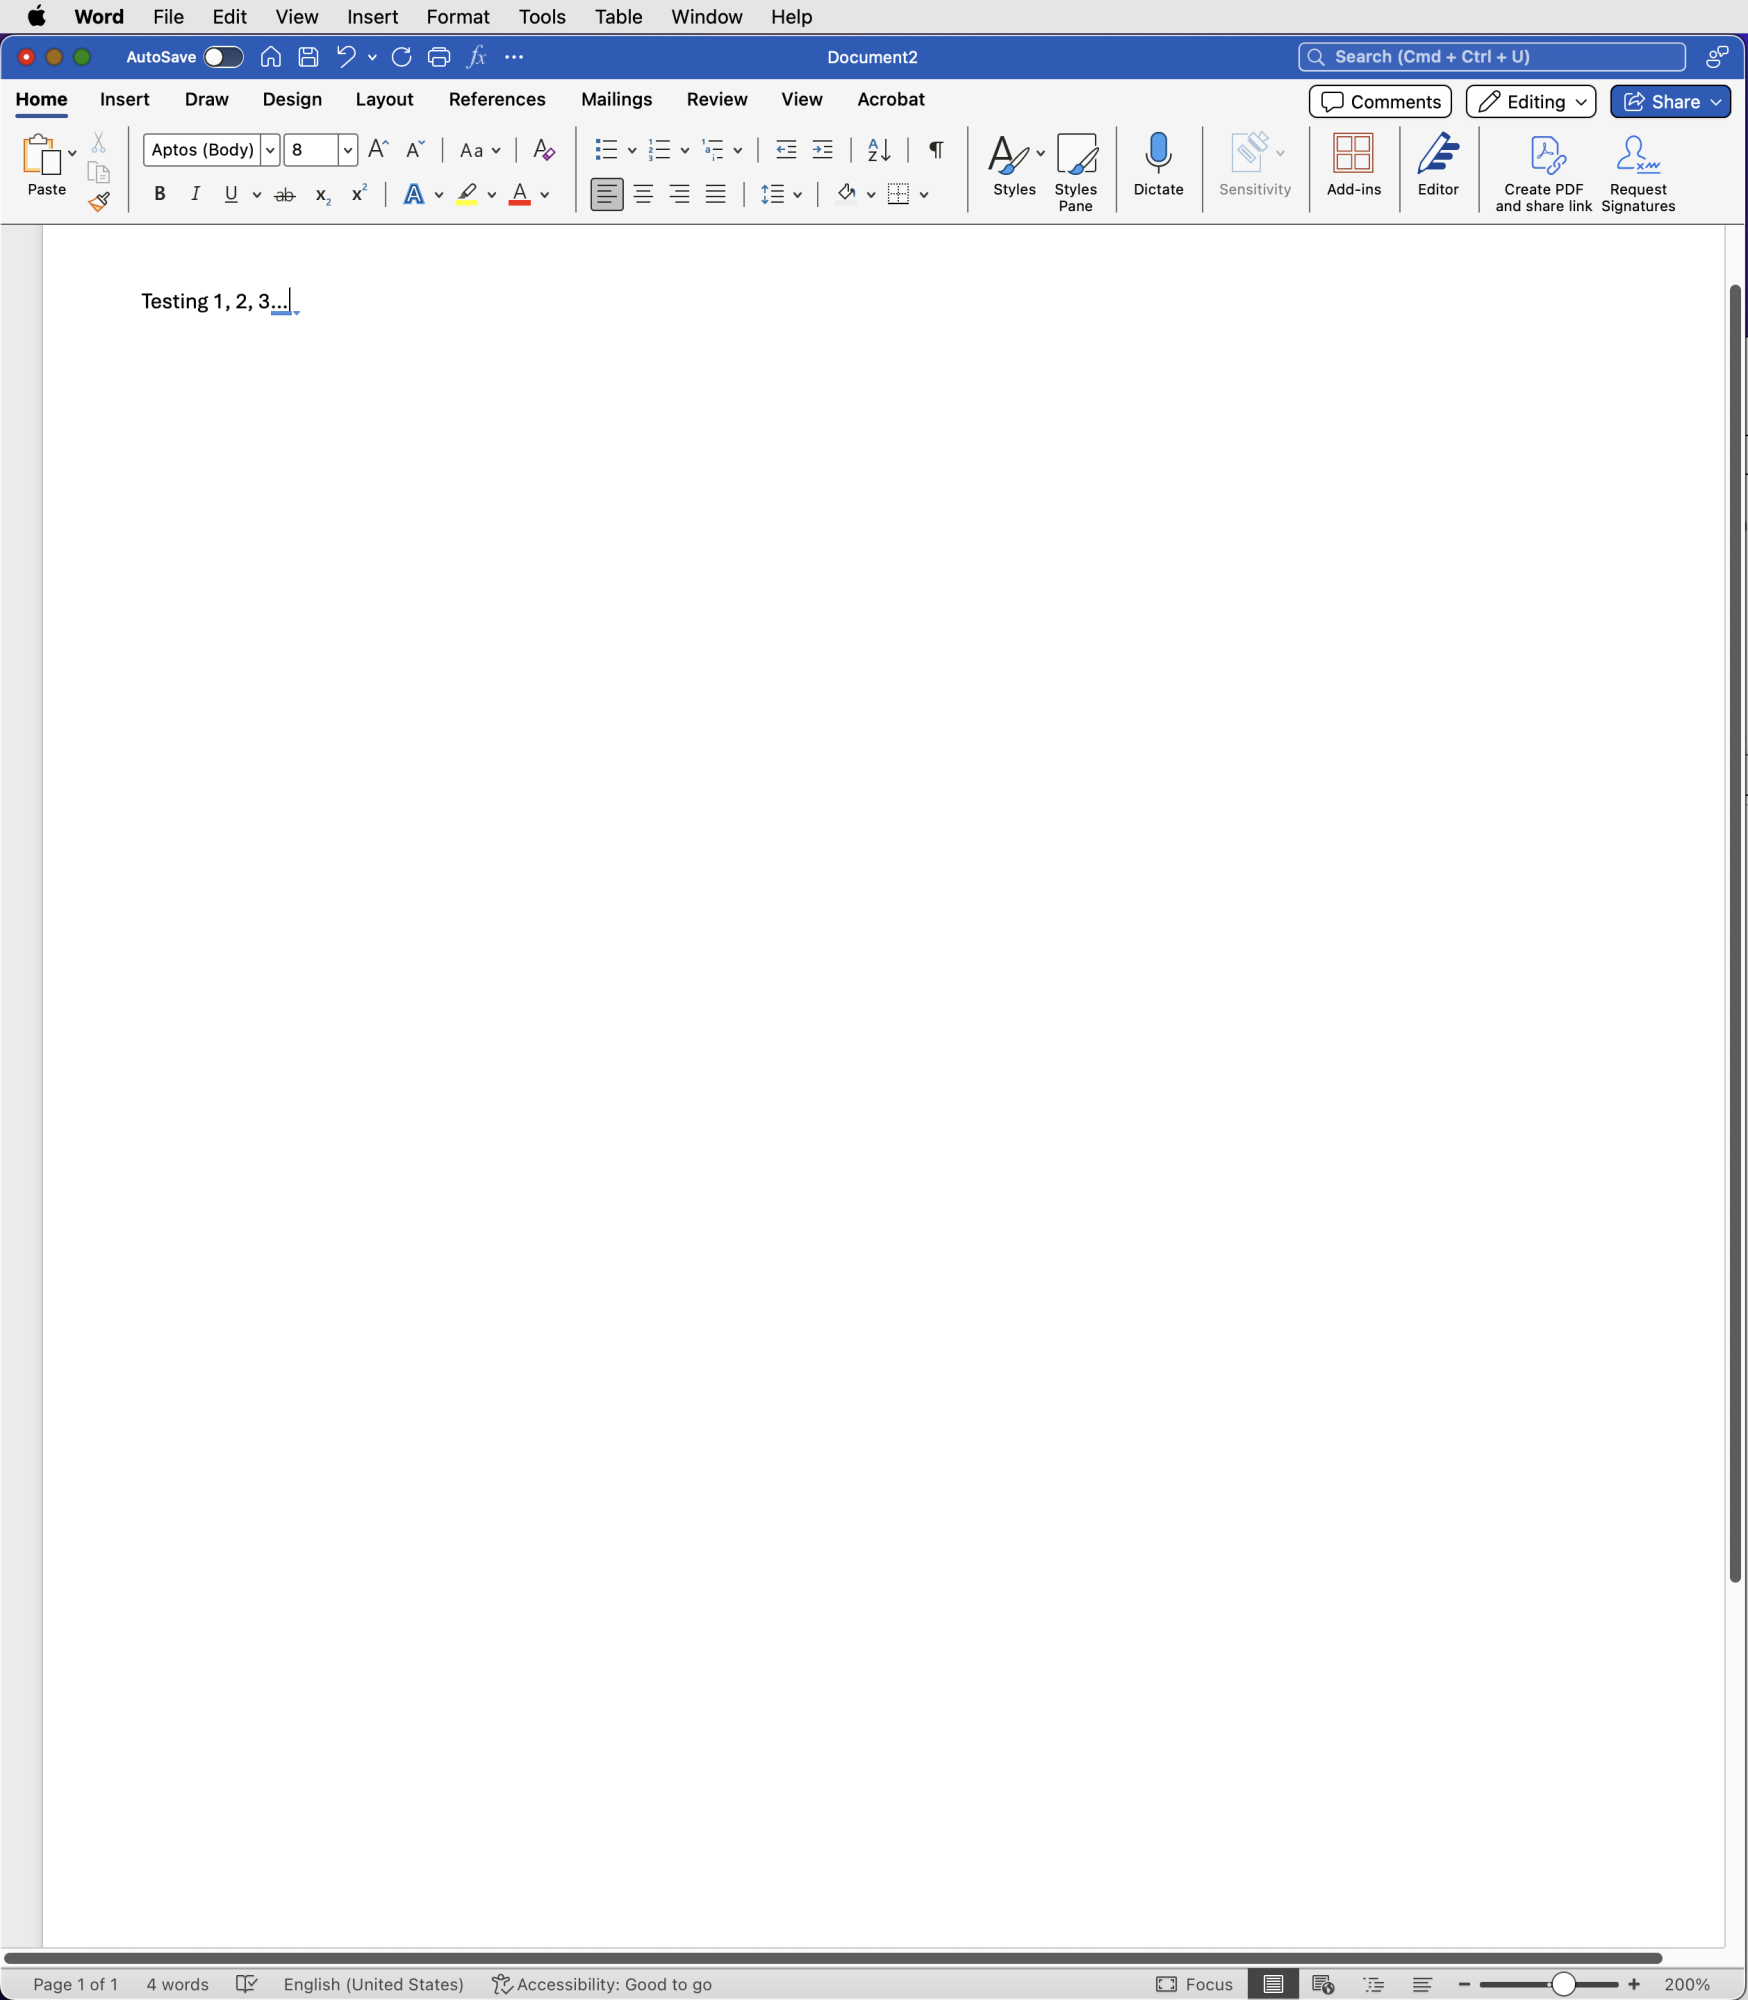
Task: Launch the Editor tool
Action: [1438, 165]
